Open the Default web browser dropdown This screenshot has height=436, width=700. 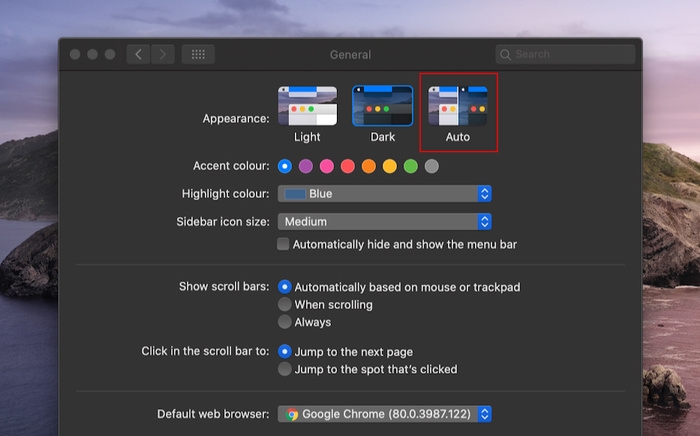(x=384, y=414)
